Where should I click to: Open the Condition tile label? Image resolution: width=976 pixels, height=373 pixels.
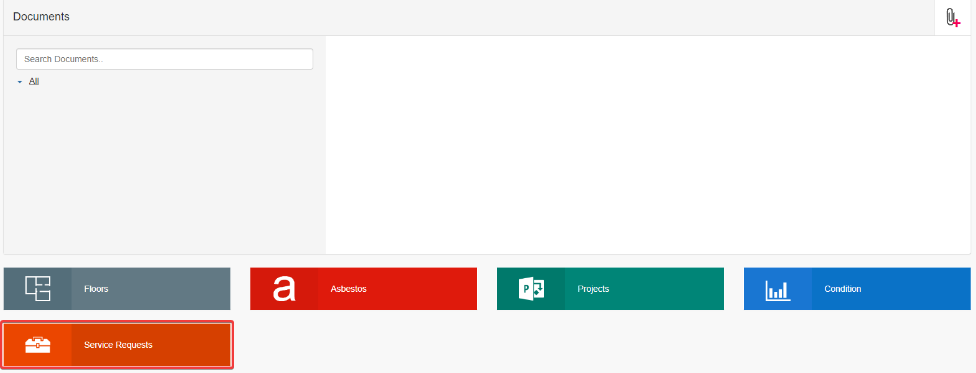(x=843, y=289)
